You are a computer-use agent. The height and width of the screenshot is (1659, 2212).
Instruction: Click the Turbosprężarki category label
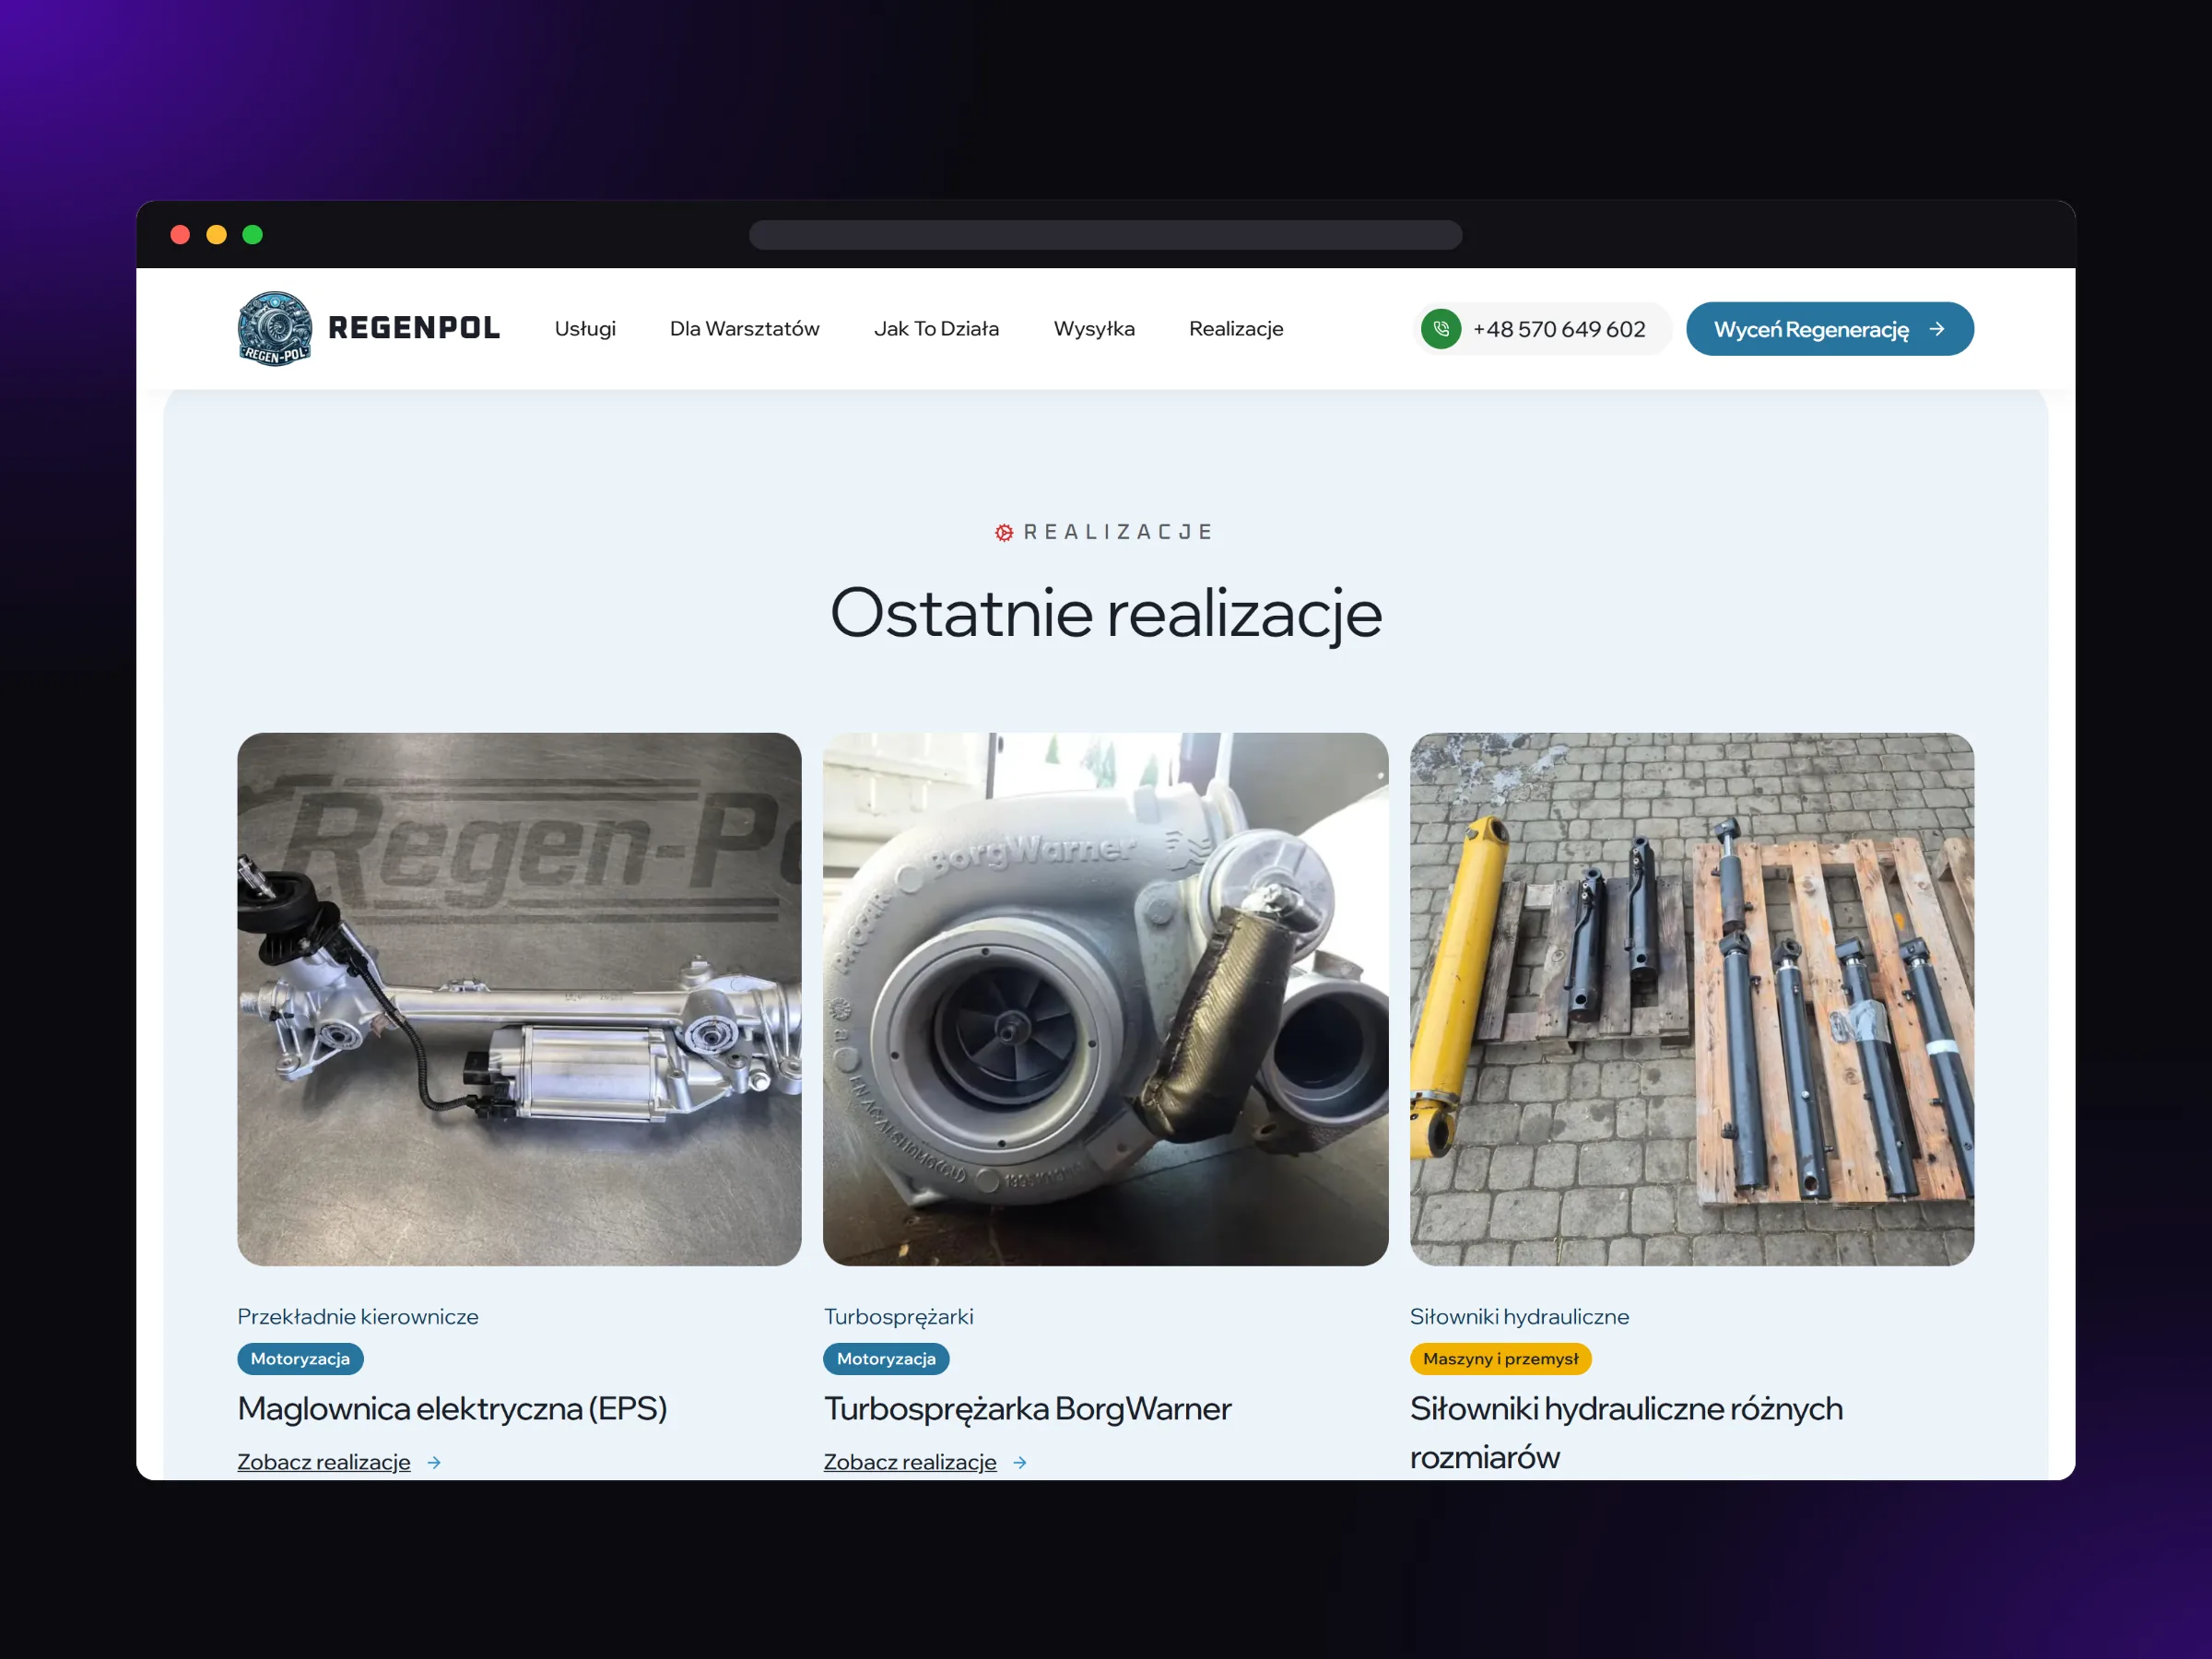coord(898,1316)
